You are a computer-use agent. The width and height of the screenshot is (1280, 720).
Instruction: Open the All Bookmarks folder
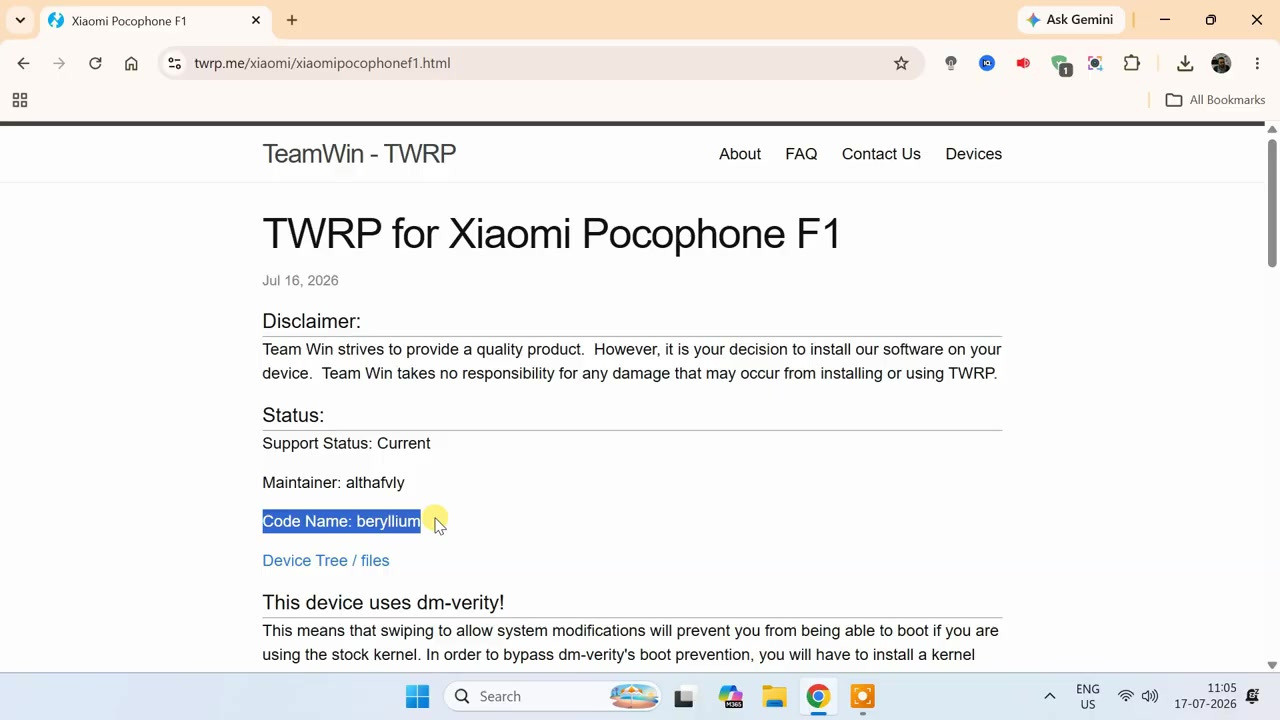(1215, 100)
